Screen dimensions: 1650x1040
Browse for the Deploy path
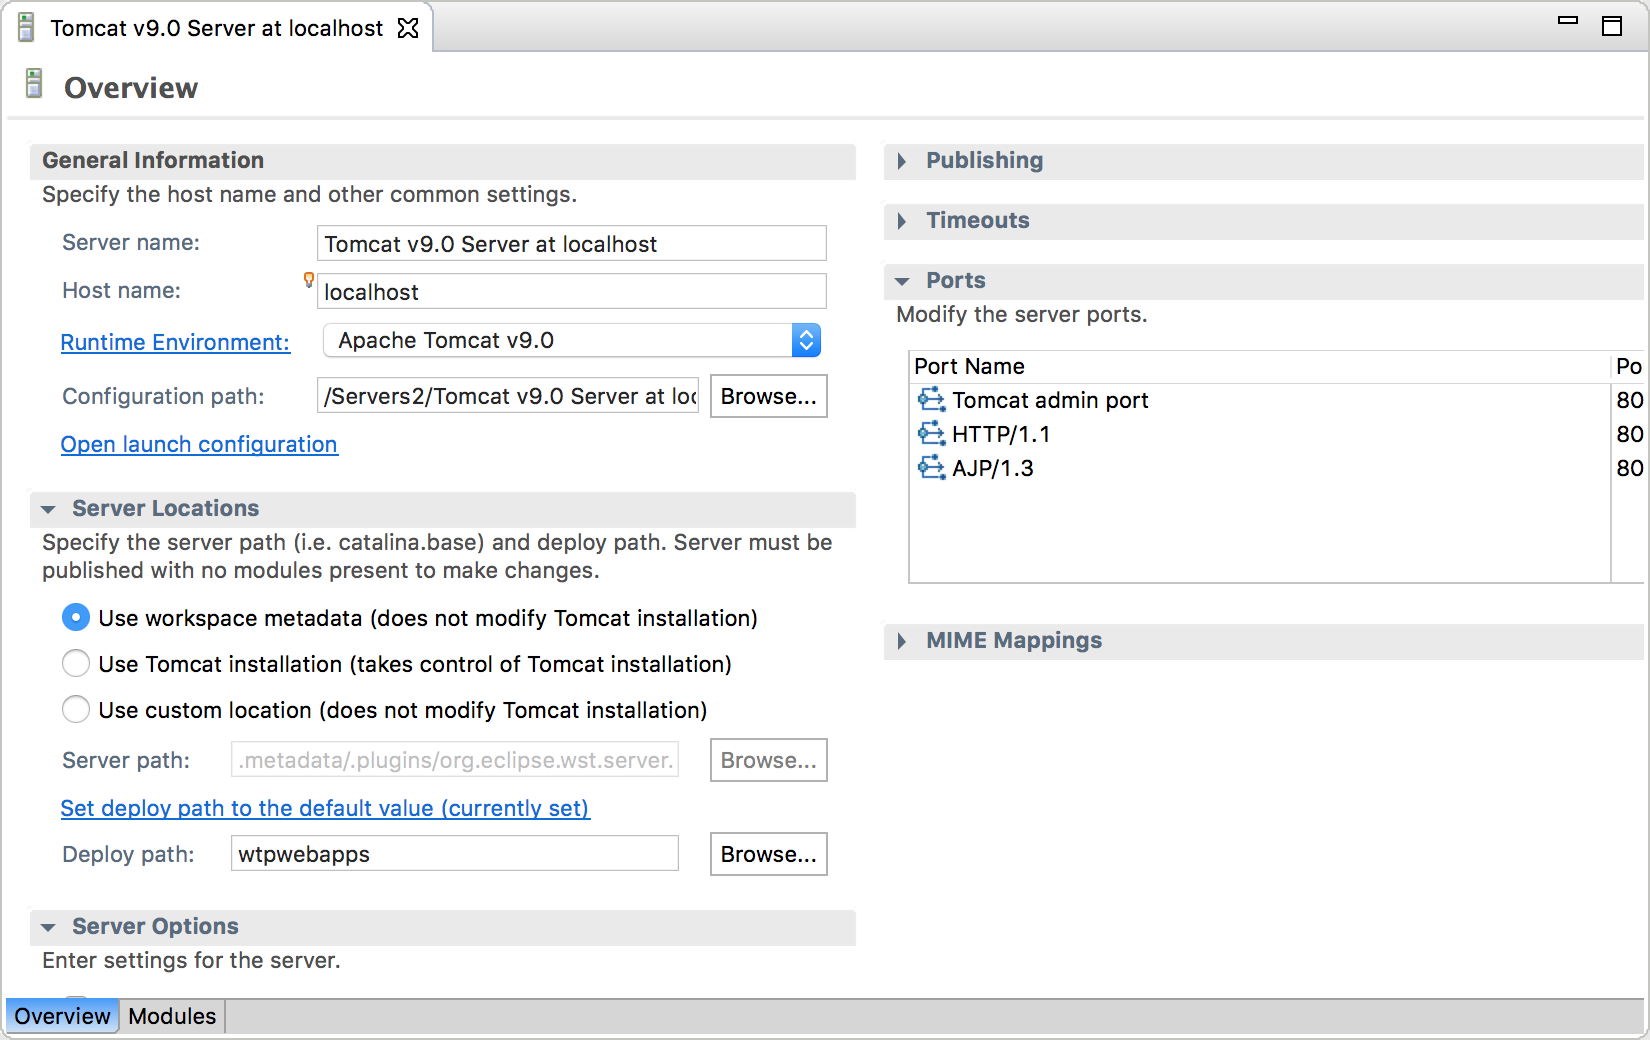click(768, 854)
